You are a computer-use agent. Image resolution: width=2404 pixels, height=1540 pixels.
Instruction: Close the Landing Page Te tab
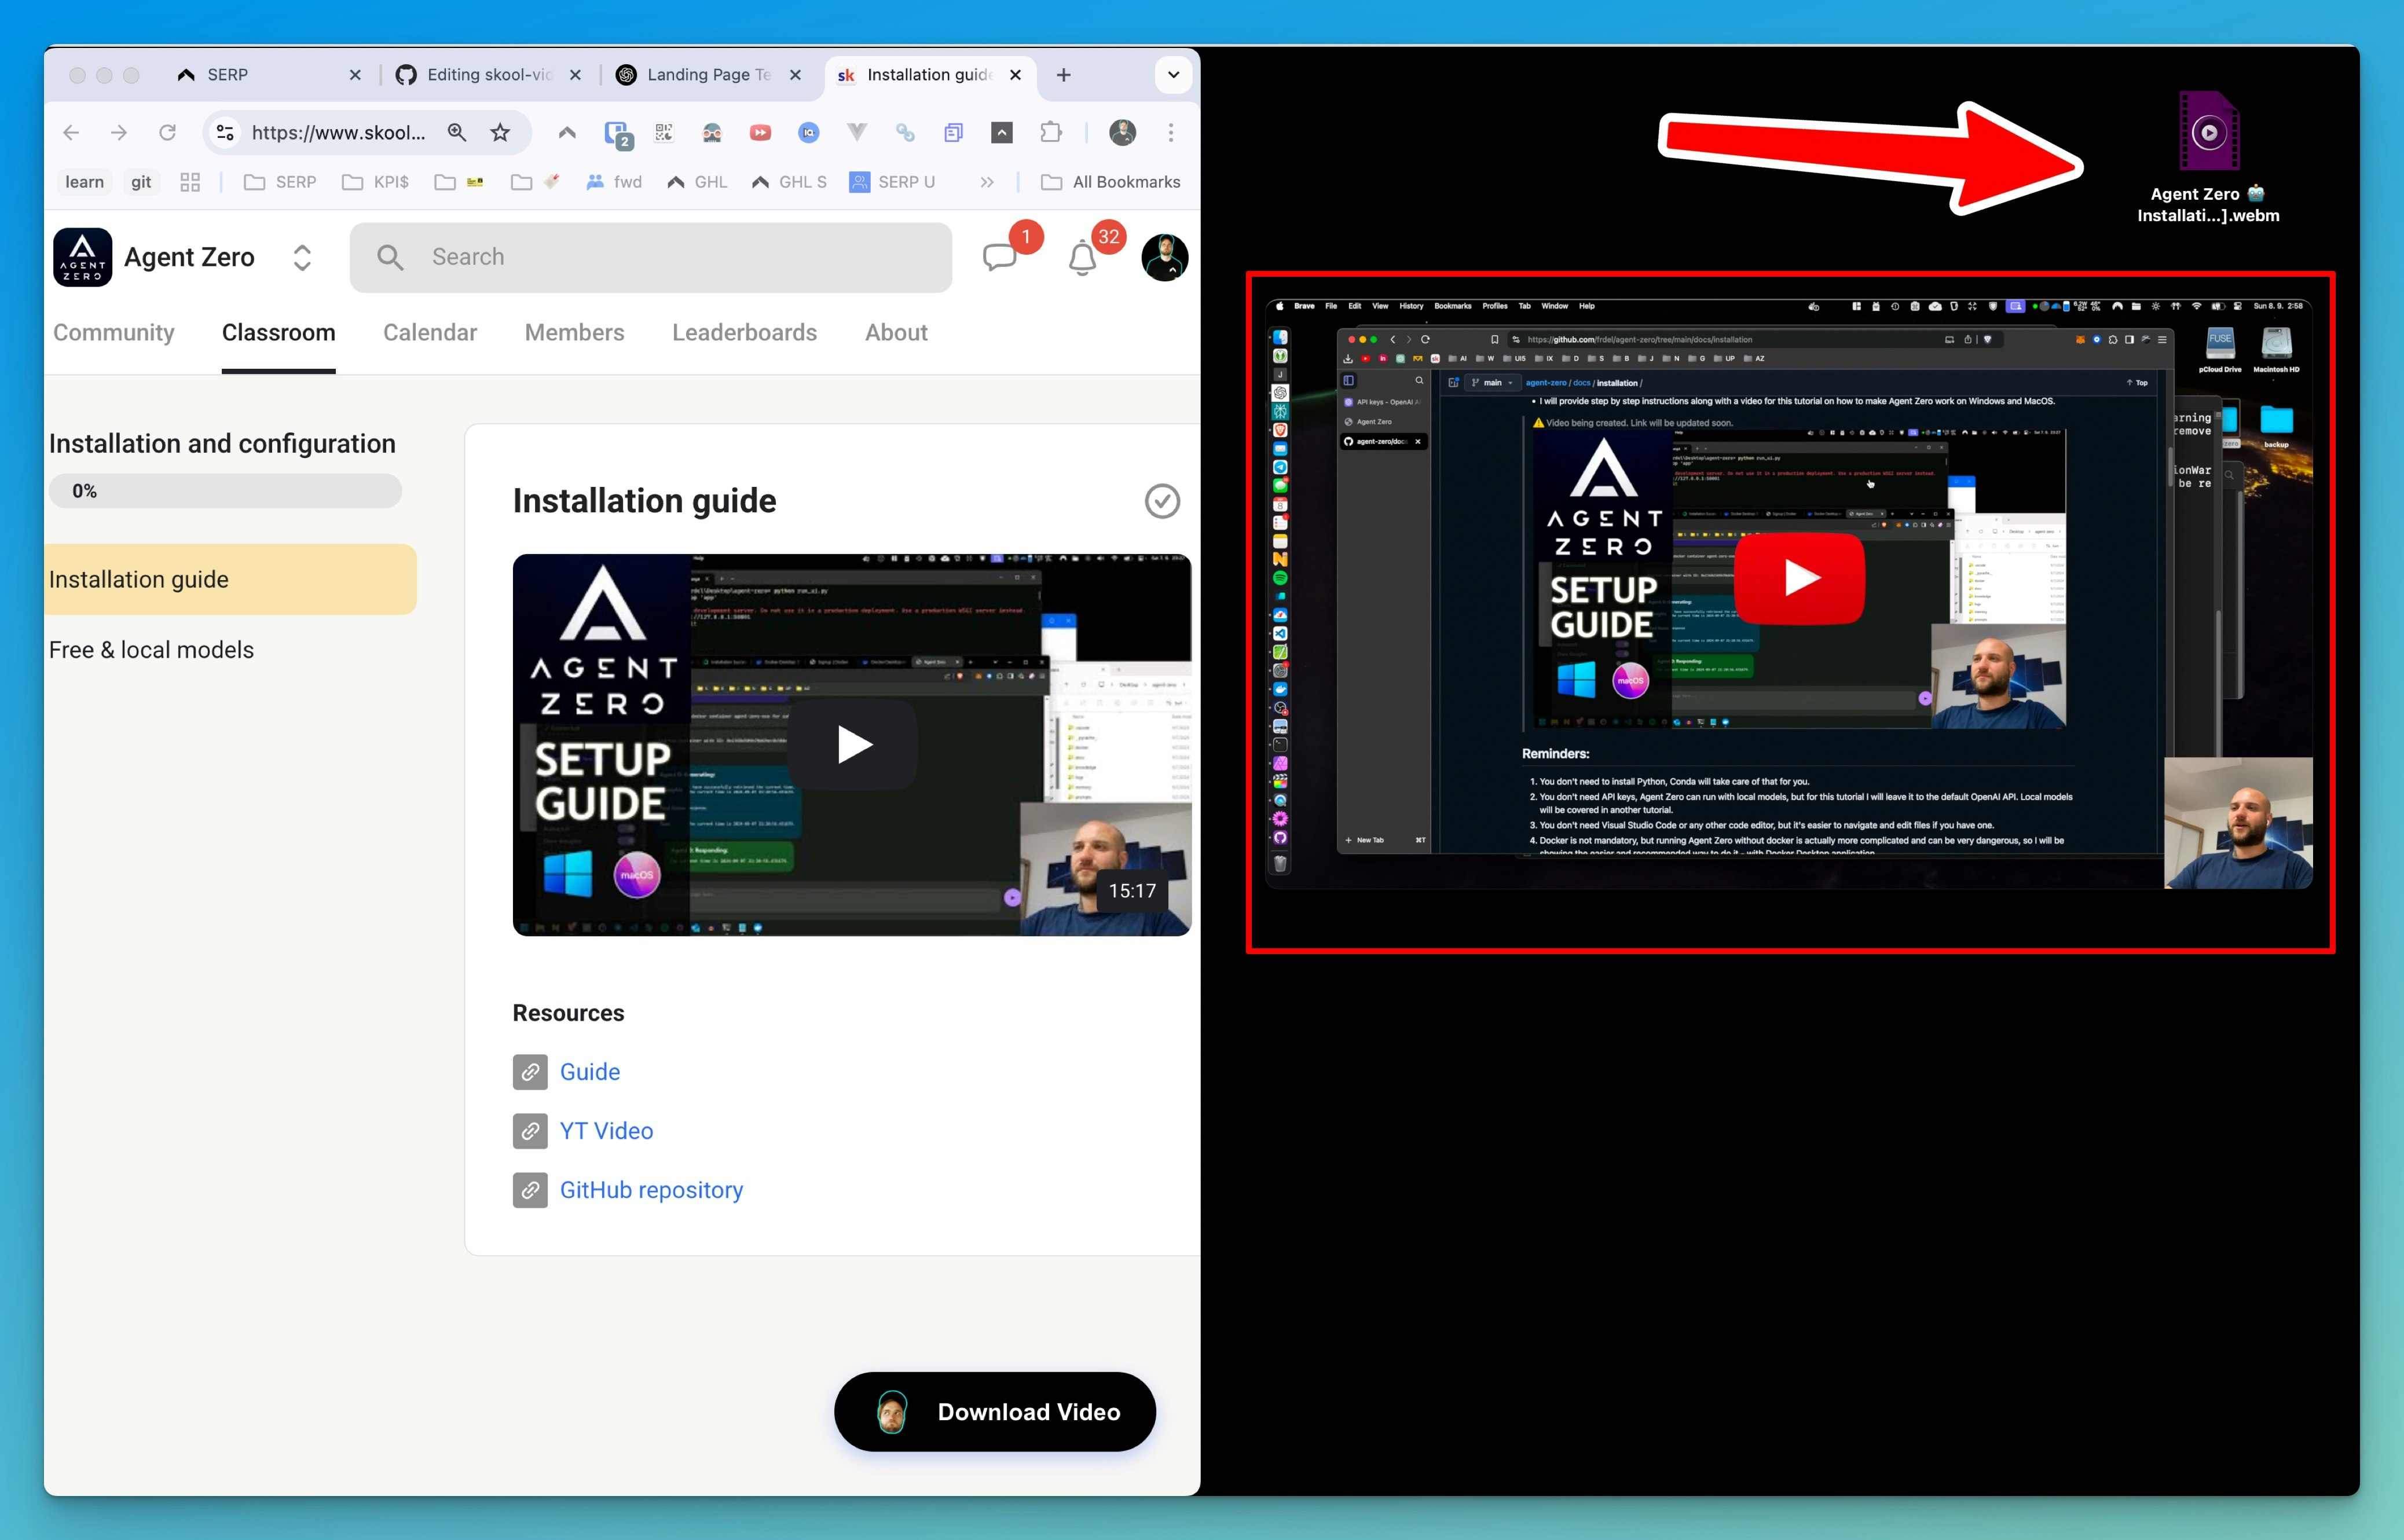tap(795, 75)
